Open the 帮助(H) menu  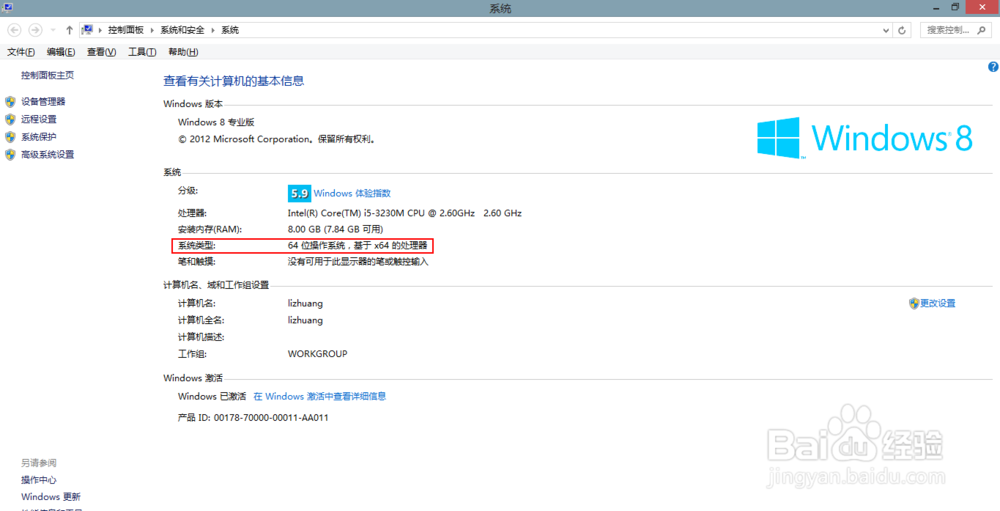click(x=183, y=52)
